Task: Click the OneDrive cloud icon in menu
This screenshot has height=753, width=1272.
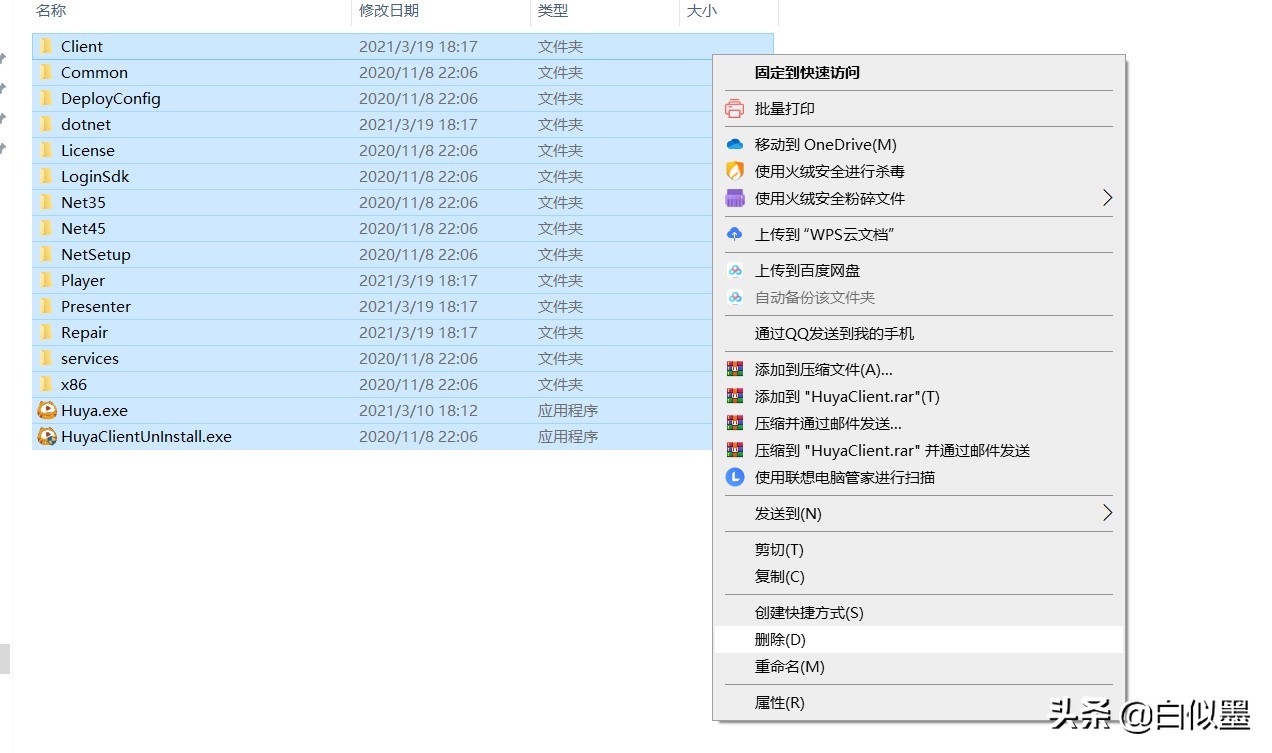Action: (x=733, y=144)
